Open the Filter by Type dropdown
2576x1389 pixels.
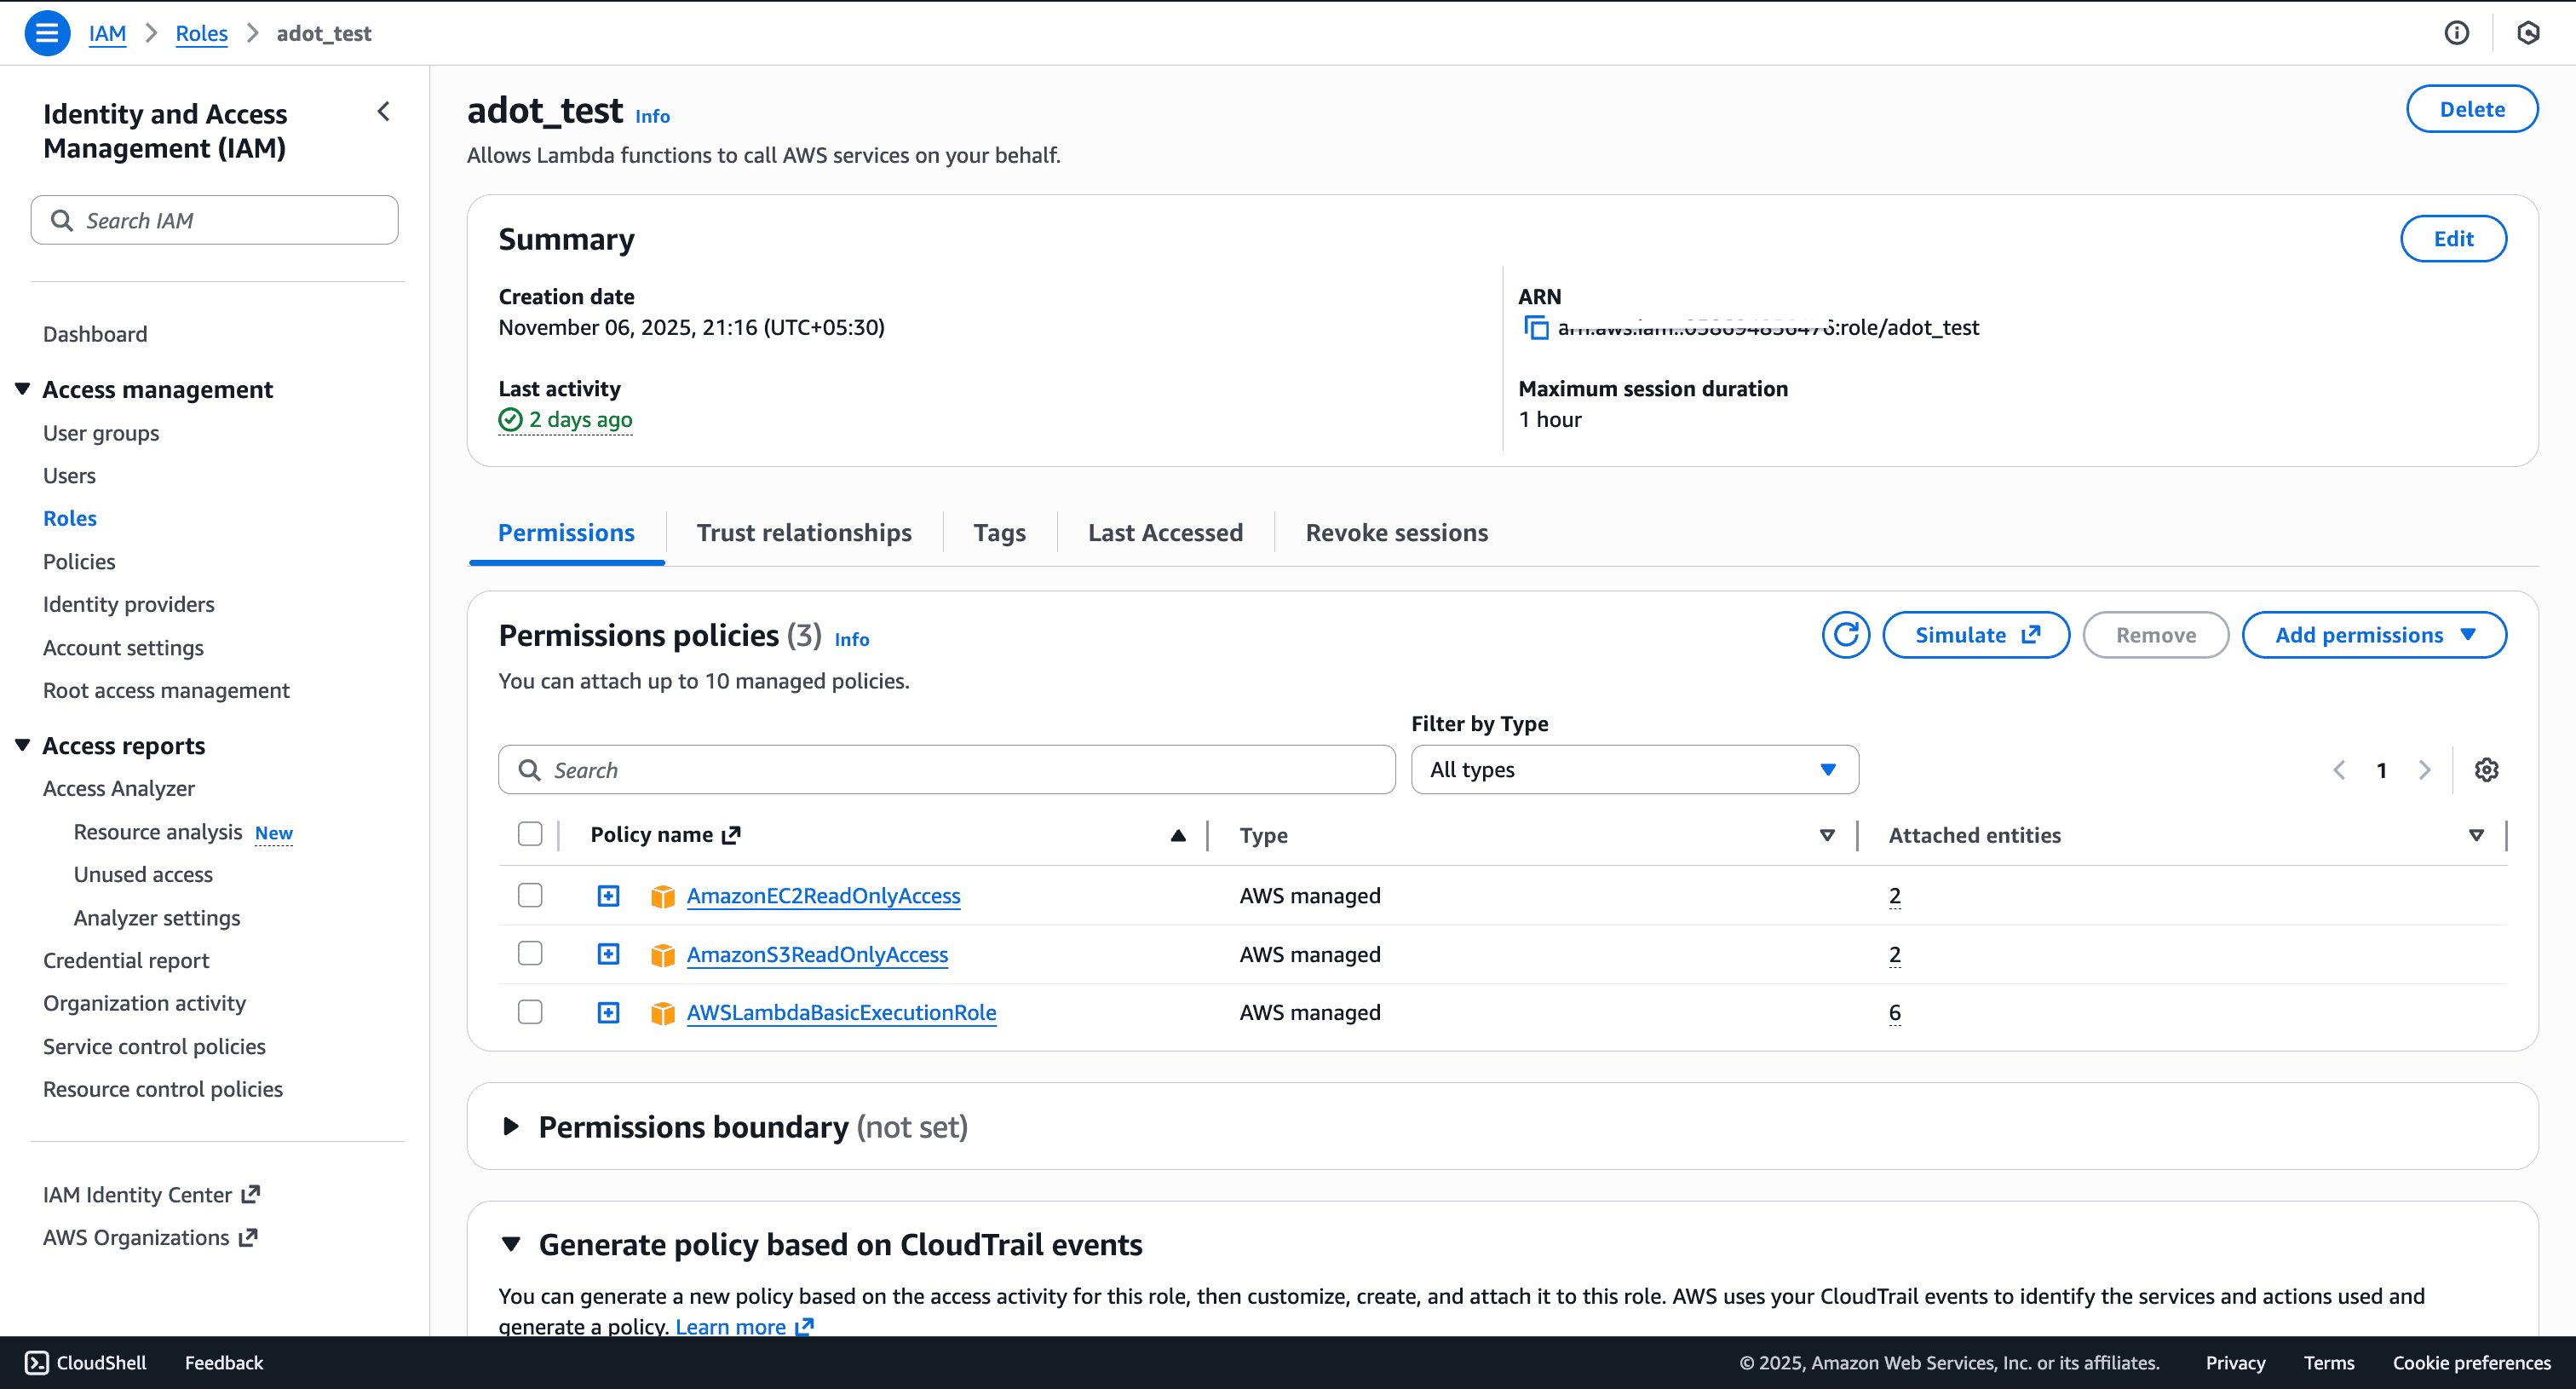coord(1634,769)
